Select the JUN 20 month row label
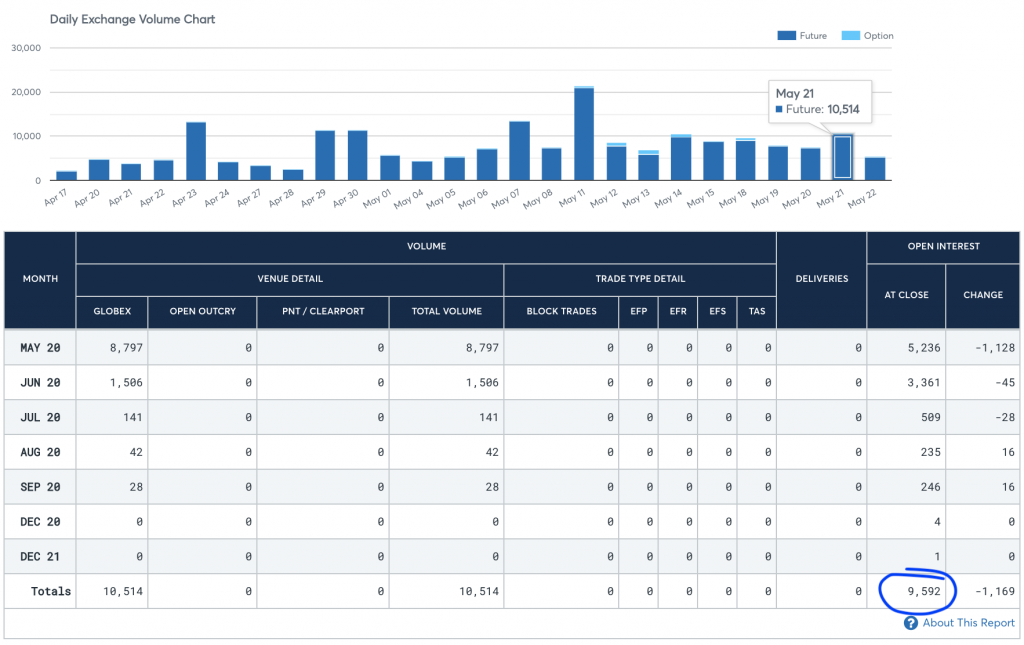This screenshot has width=1024, height=645. (40, 382)
